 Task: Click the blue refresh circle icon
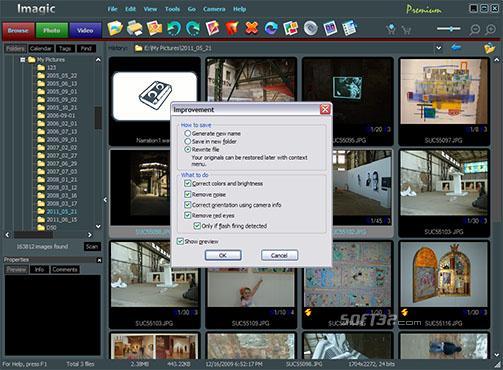click(x=271, y=28)
